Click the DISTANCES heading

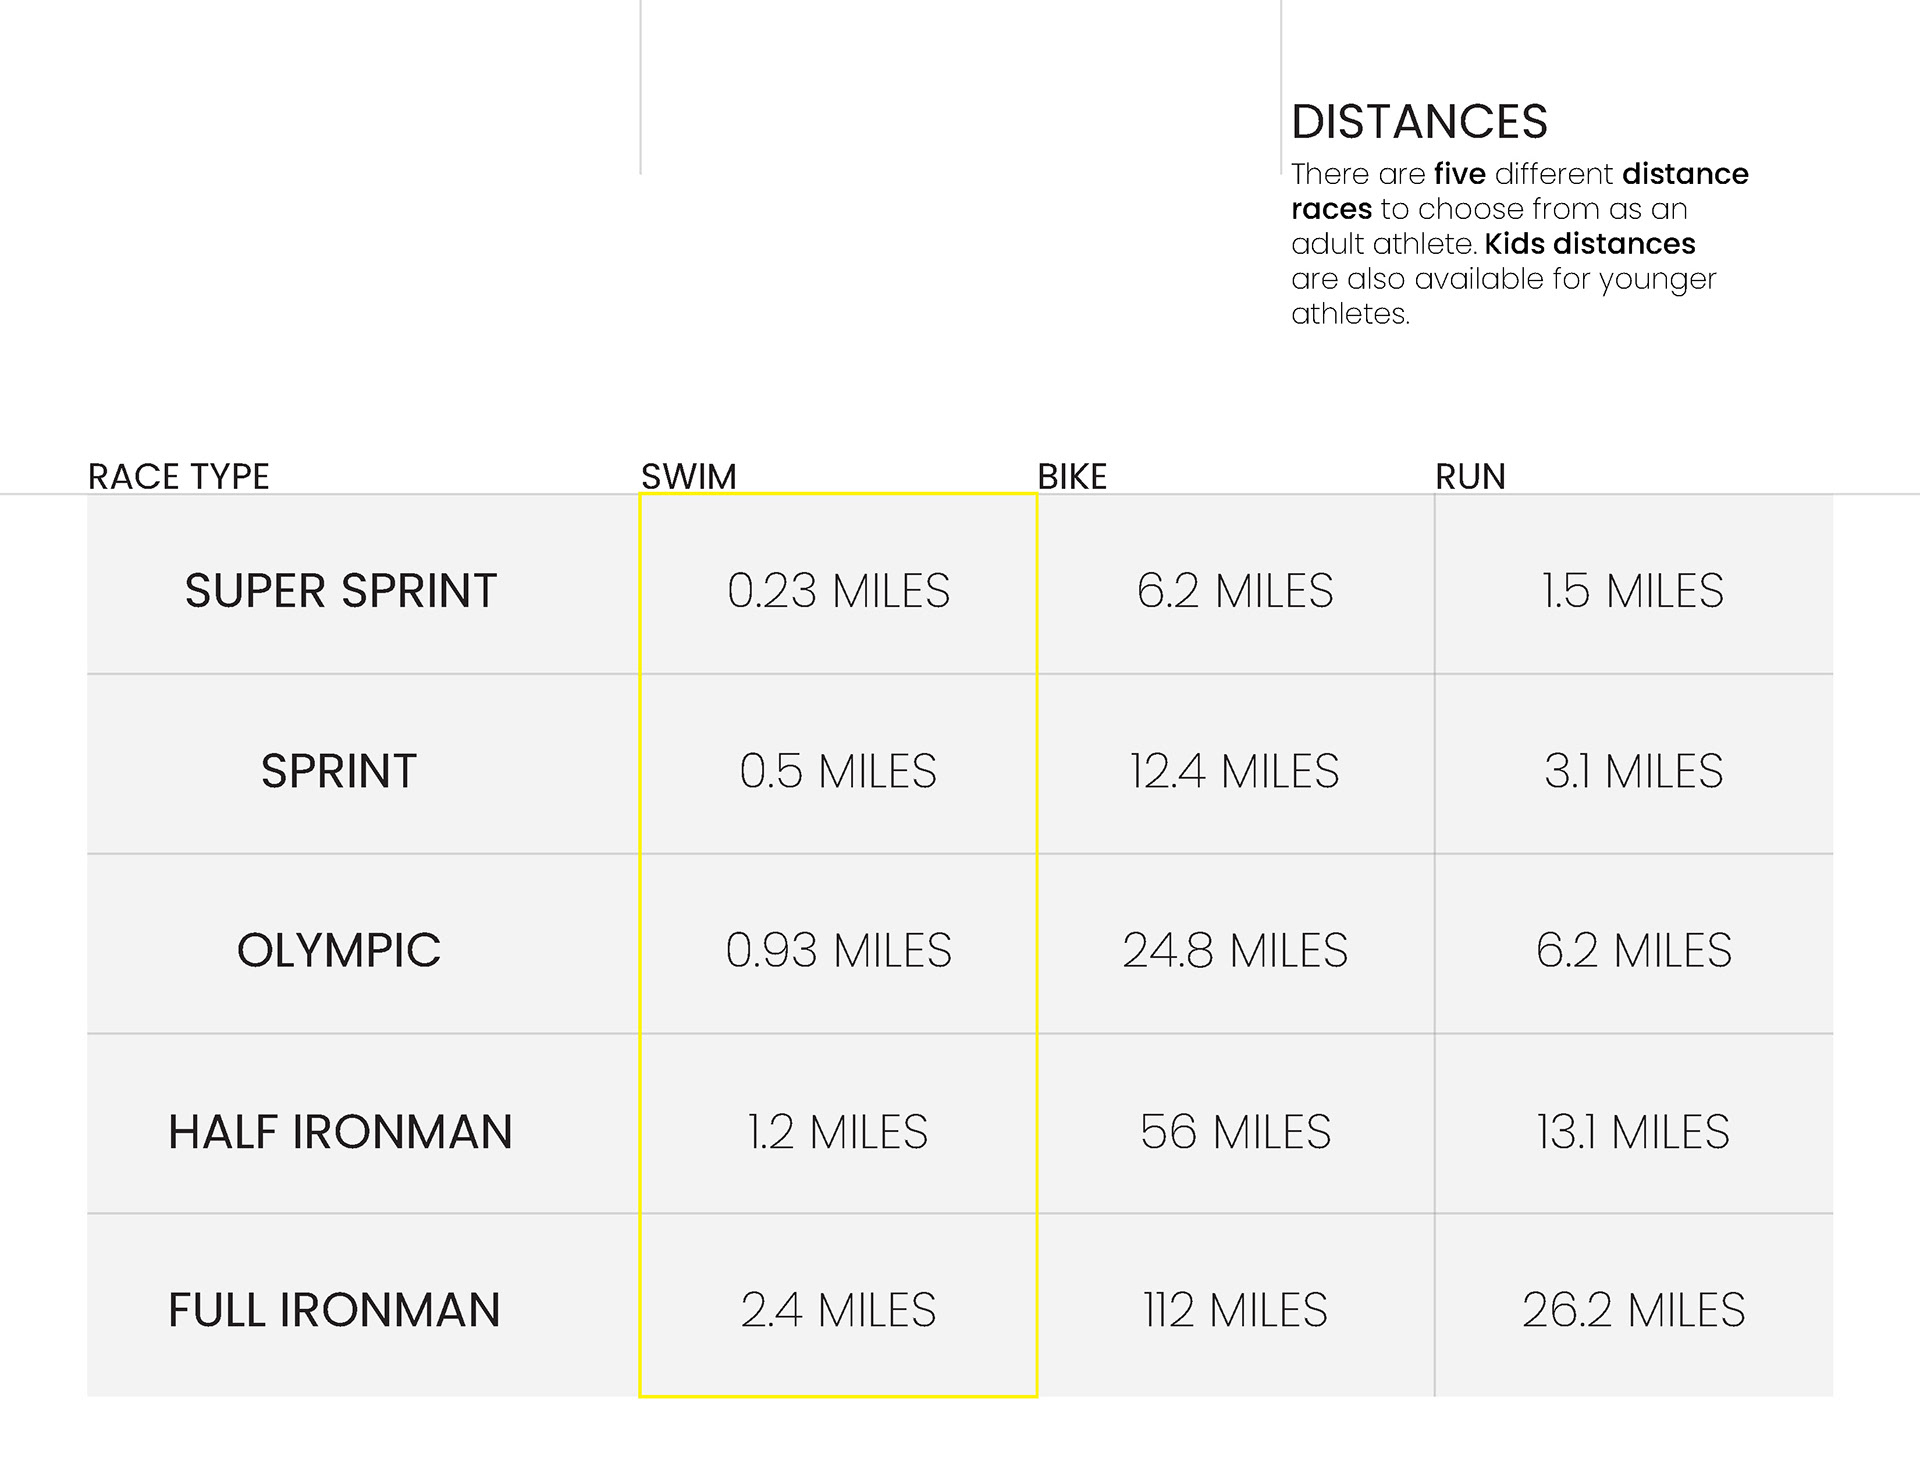(1419, 122)
